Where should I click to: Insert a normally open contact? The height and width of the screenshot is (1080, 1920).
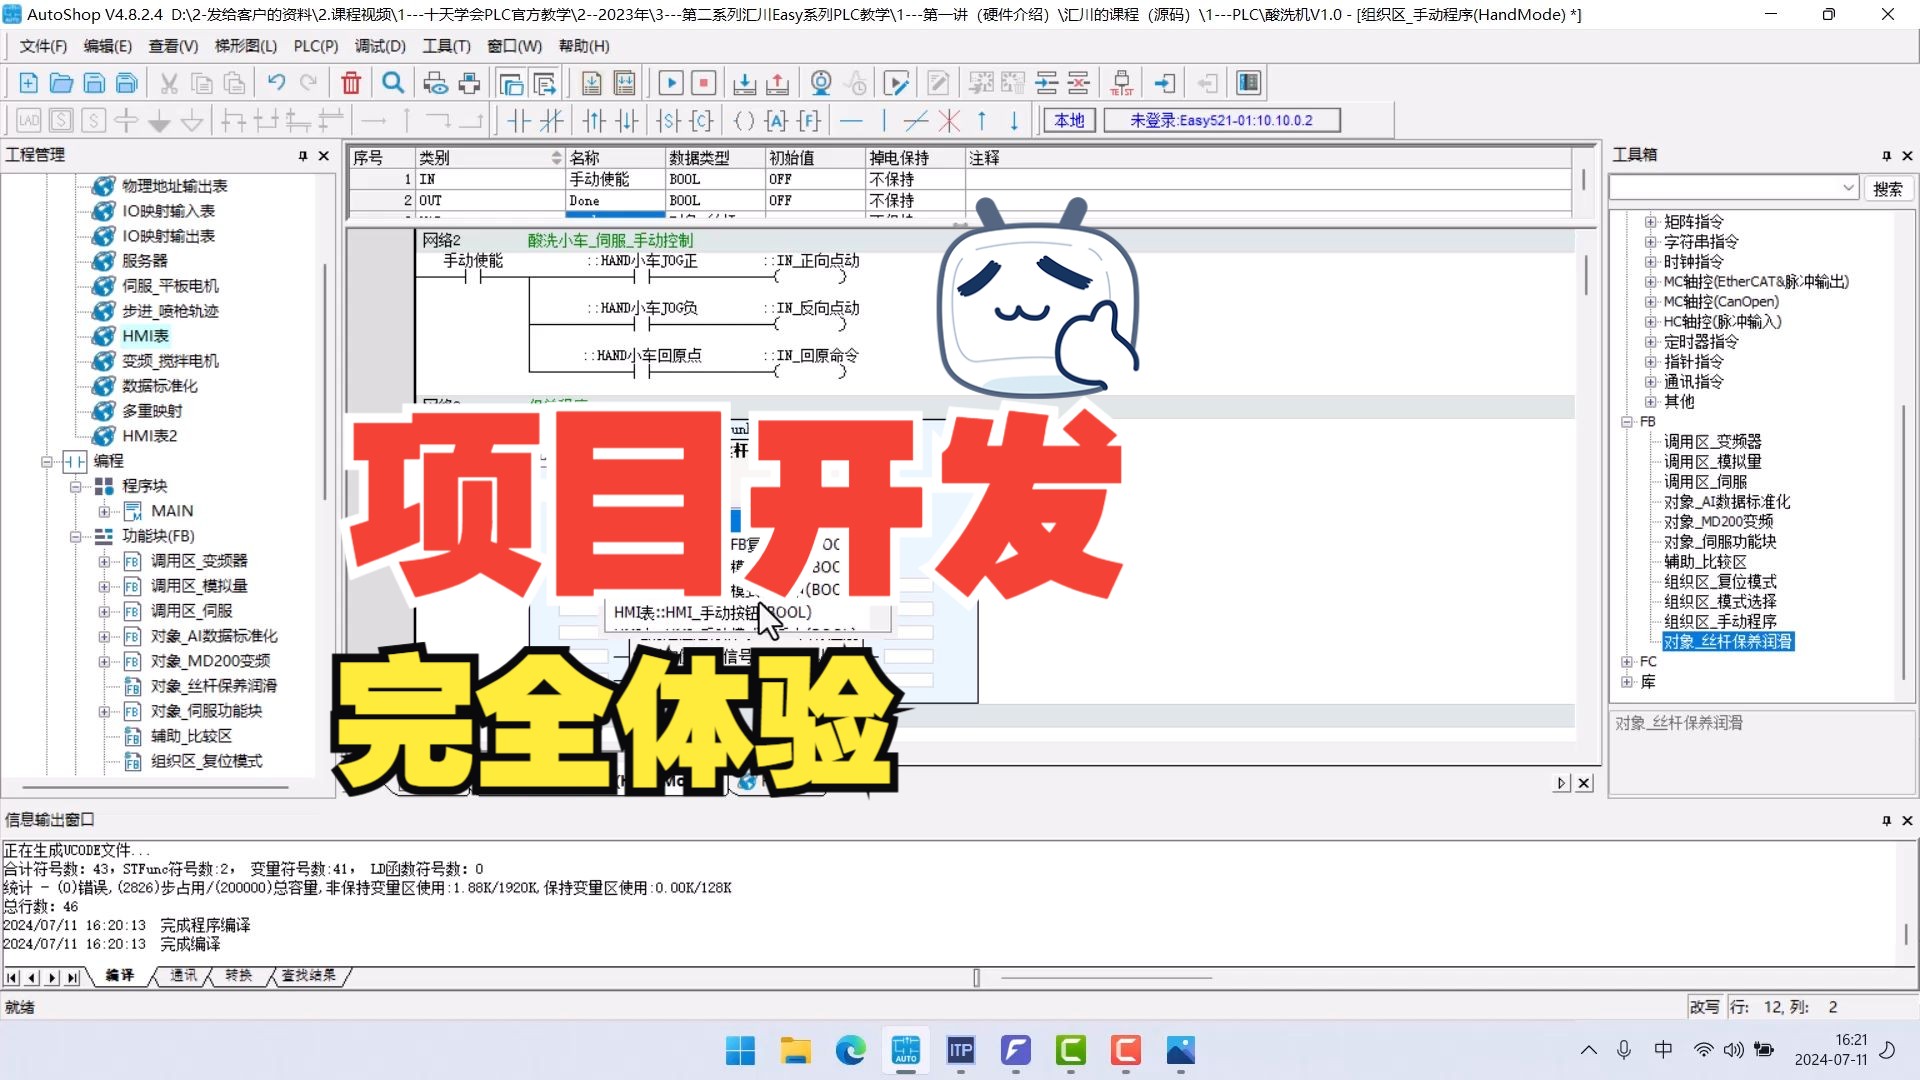(519, 121)
